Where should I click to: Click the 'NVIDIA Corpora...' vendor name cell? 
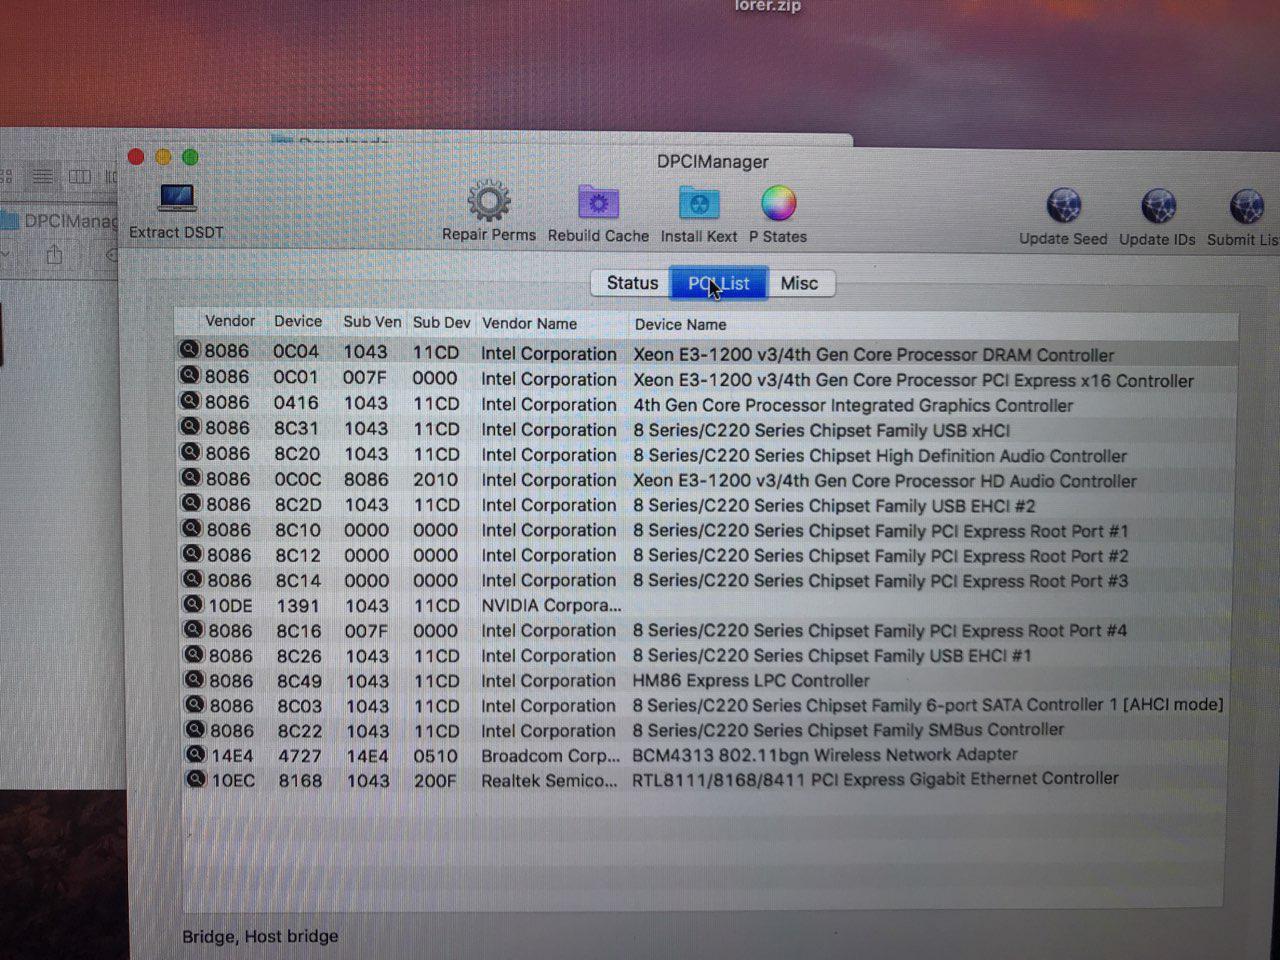pos(551,605)
